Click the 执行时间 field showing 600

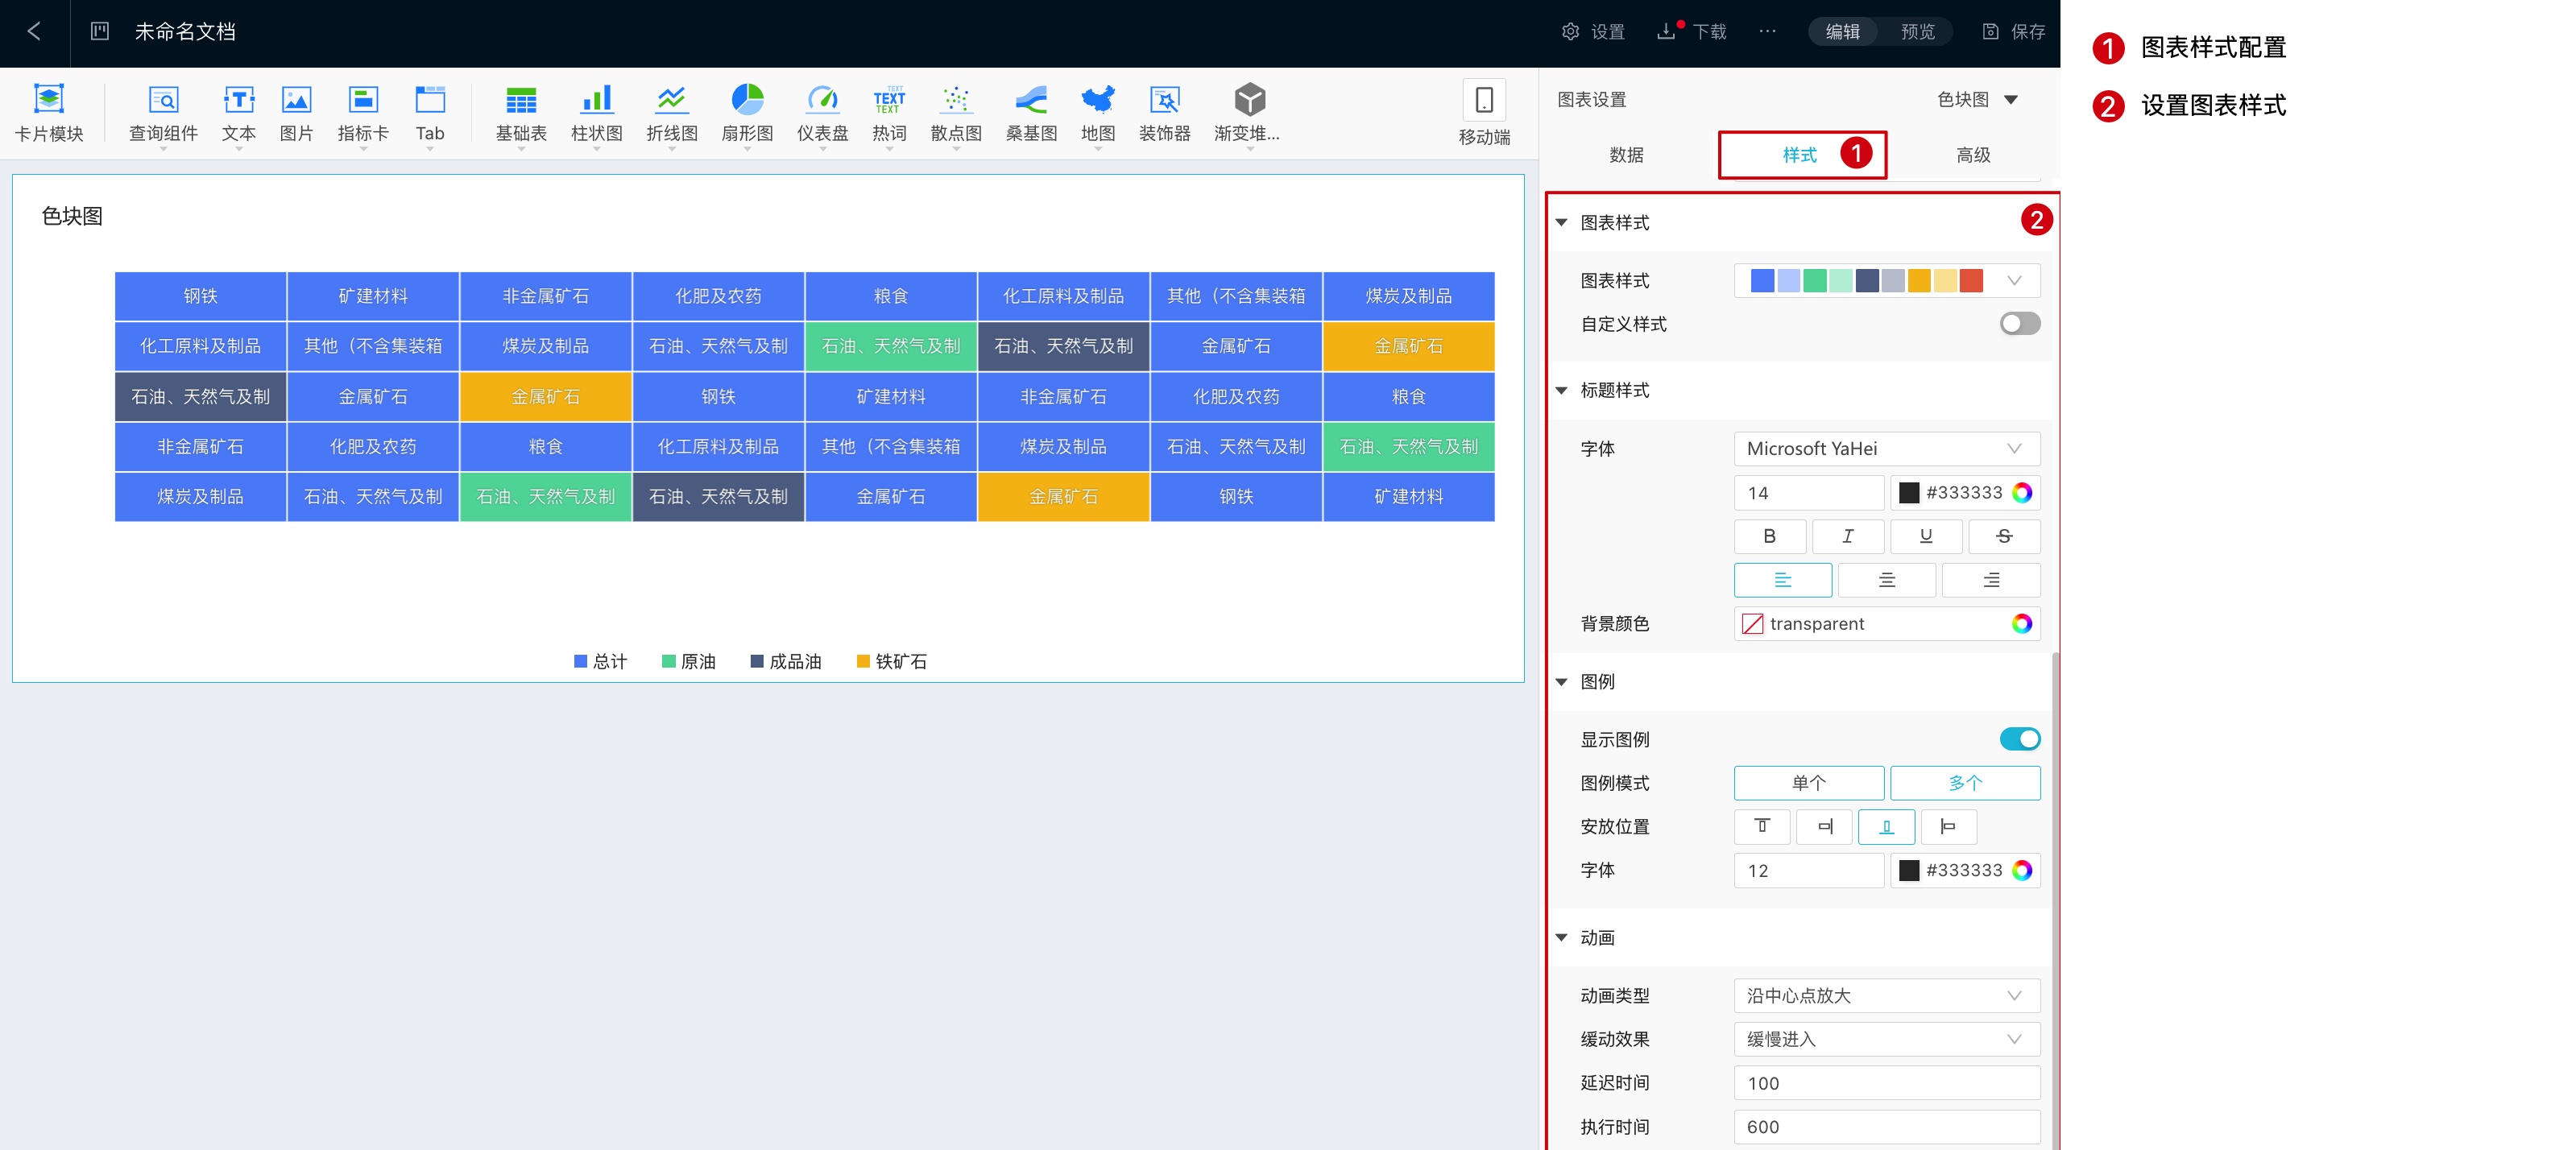tap(1886, 1127)
